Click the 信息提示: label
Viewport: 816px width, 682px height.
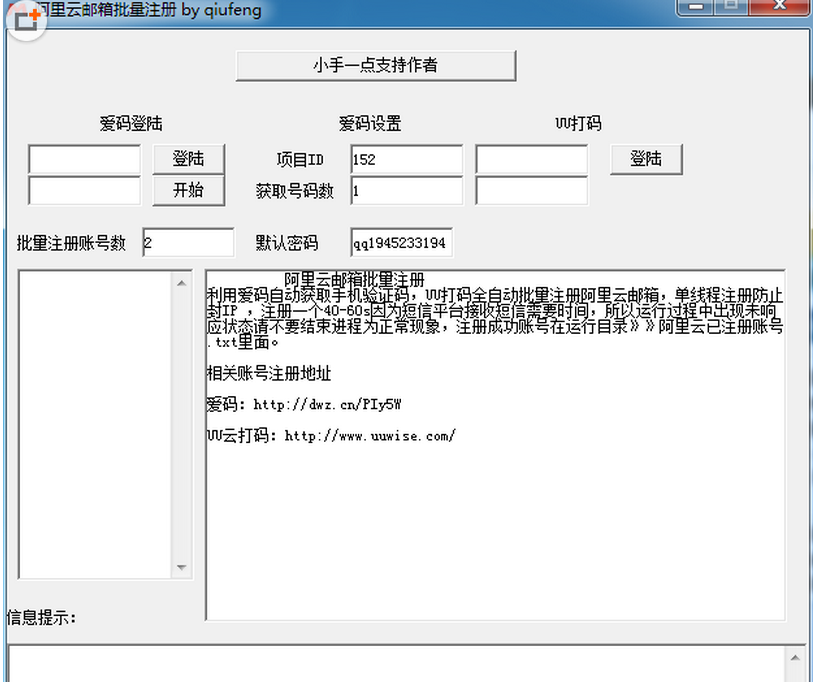(x=42, y=617)
